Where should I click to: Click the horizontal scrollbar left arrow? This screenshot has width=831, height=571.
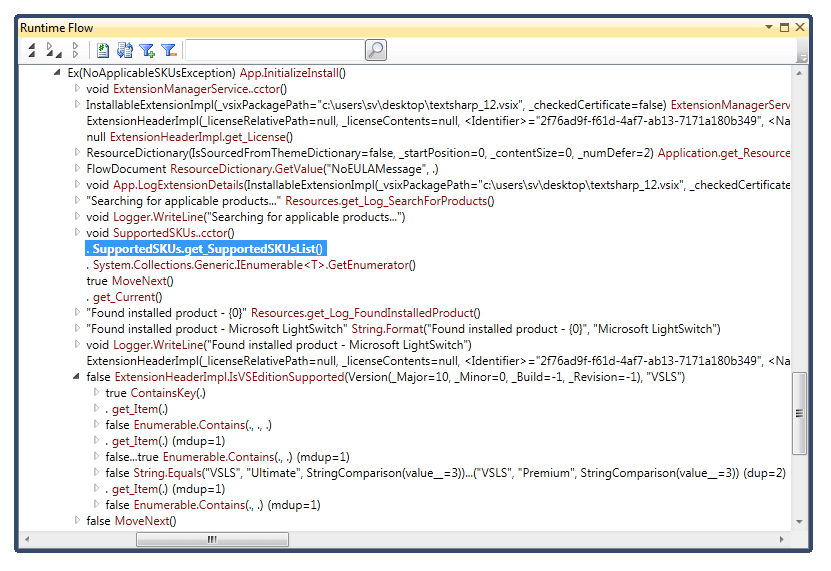(x=26, y=539)
